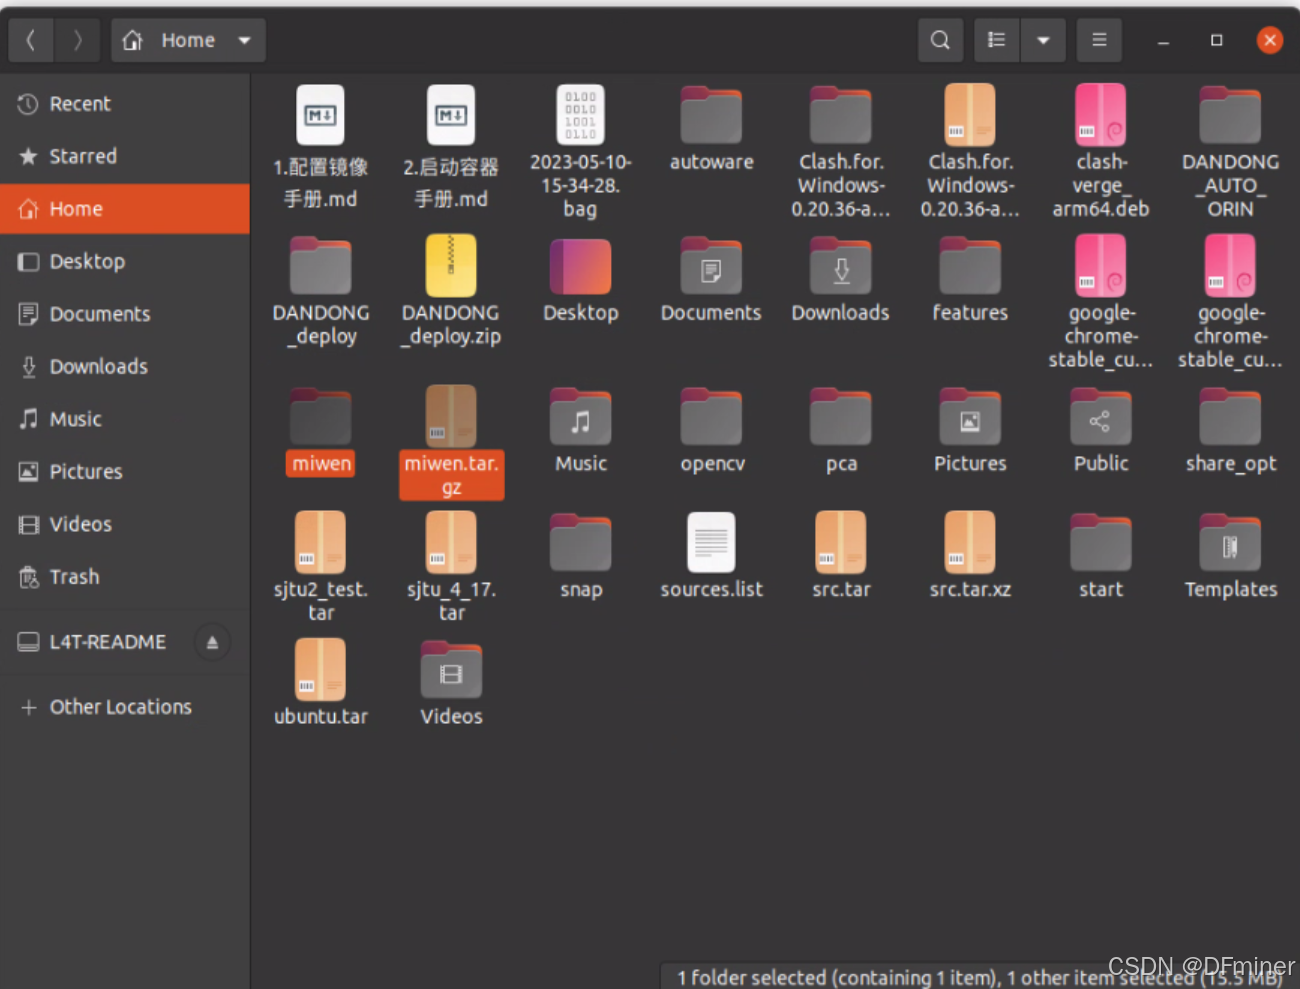Image resolution: width=1300 pixels, height=989 pixels.
Task: Maximize the Files window
Action: click(x=1216, y=40)
